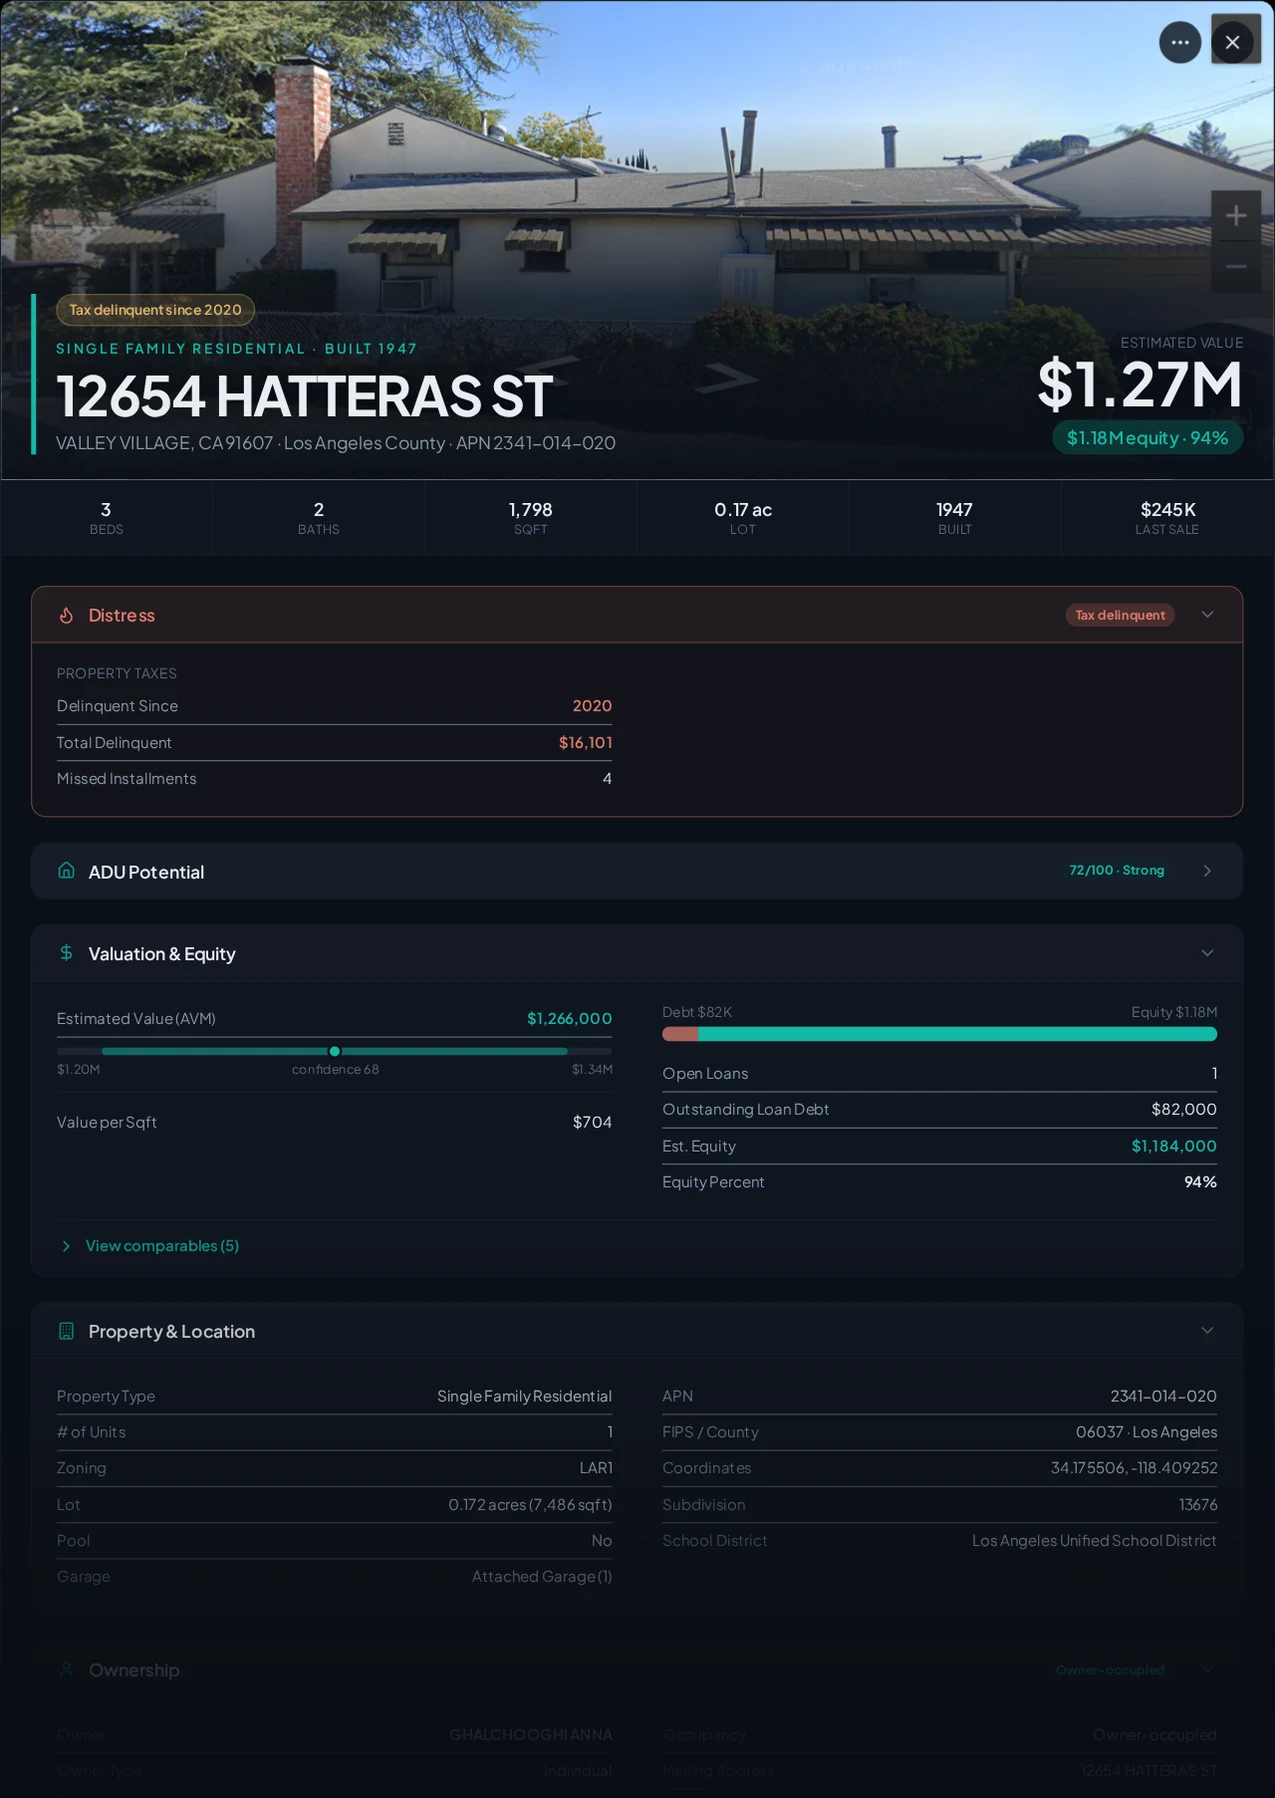Click the $1.18M equity 94% pill
This screenshot has width=1275, height=1798.
point(1147,438)
